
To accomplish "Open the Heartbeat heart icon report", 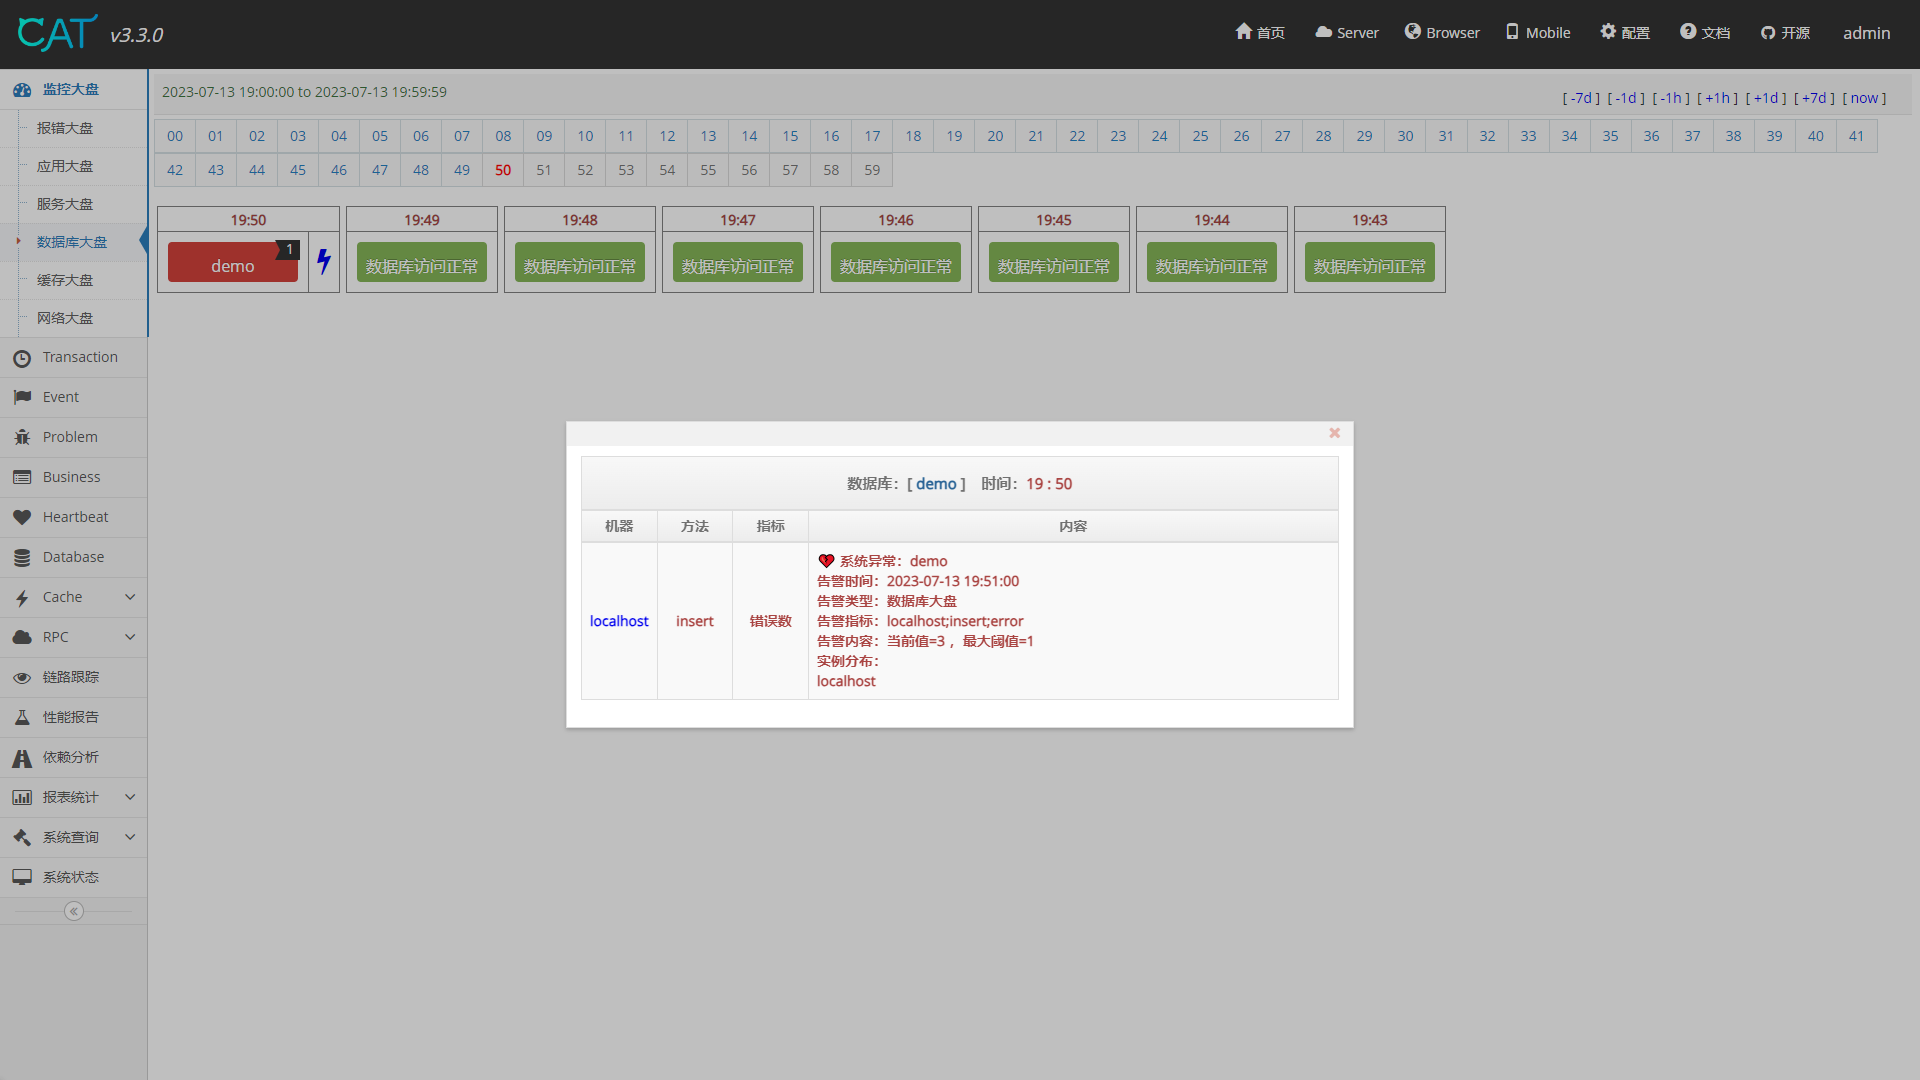I will [x=22, y=517].
